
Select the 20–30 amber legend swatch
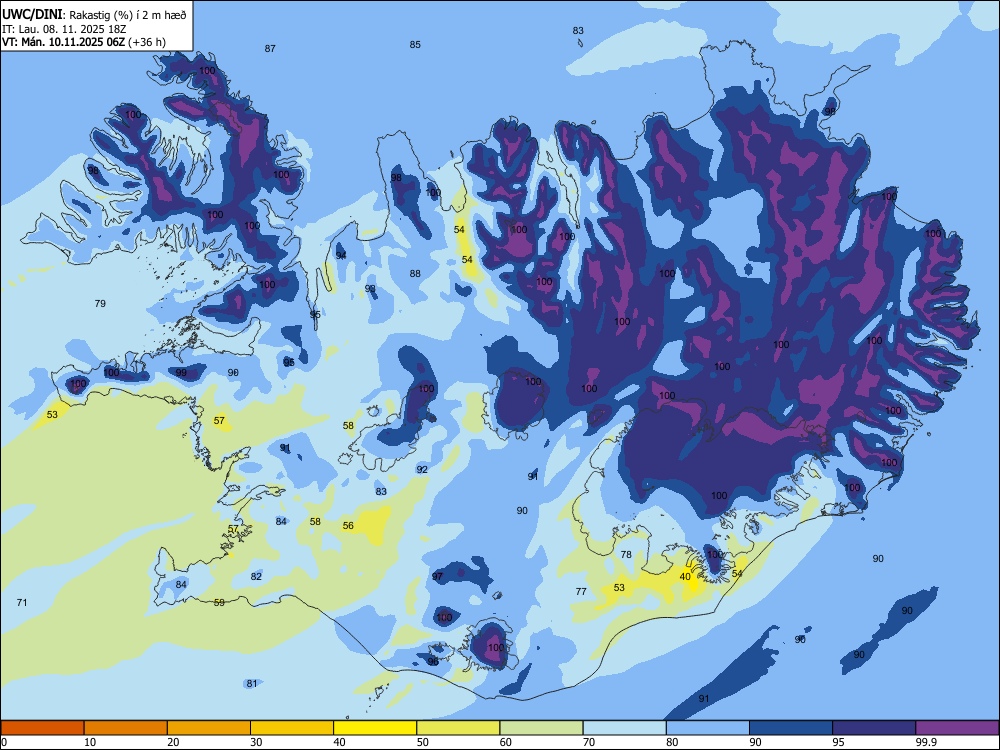pyautogui.click(x=209, y=728)
